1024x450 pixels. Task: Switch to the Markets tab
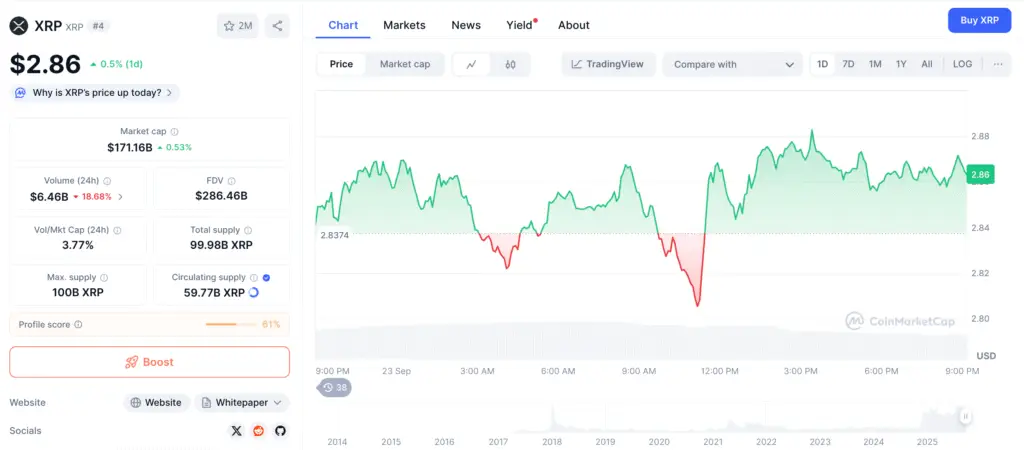click(x=404, y=25)
